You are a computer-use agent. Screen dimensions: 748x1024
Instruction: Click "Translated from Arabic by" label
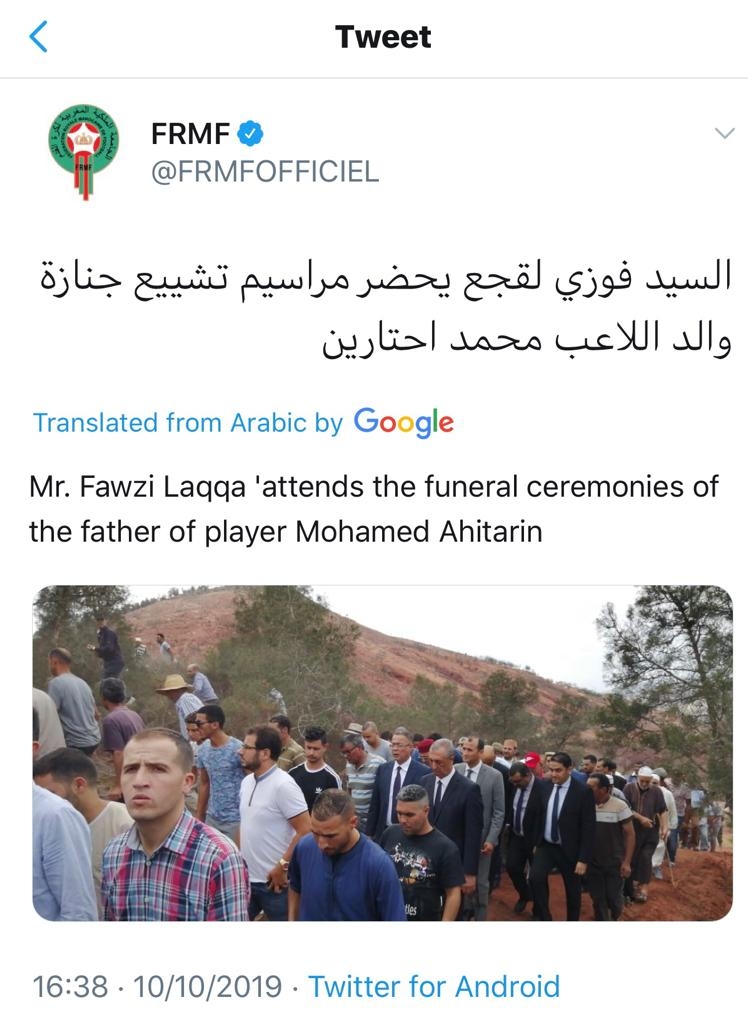click(x=188, y=423)
